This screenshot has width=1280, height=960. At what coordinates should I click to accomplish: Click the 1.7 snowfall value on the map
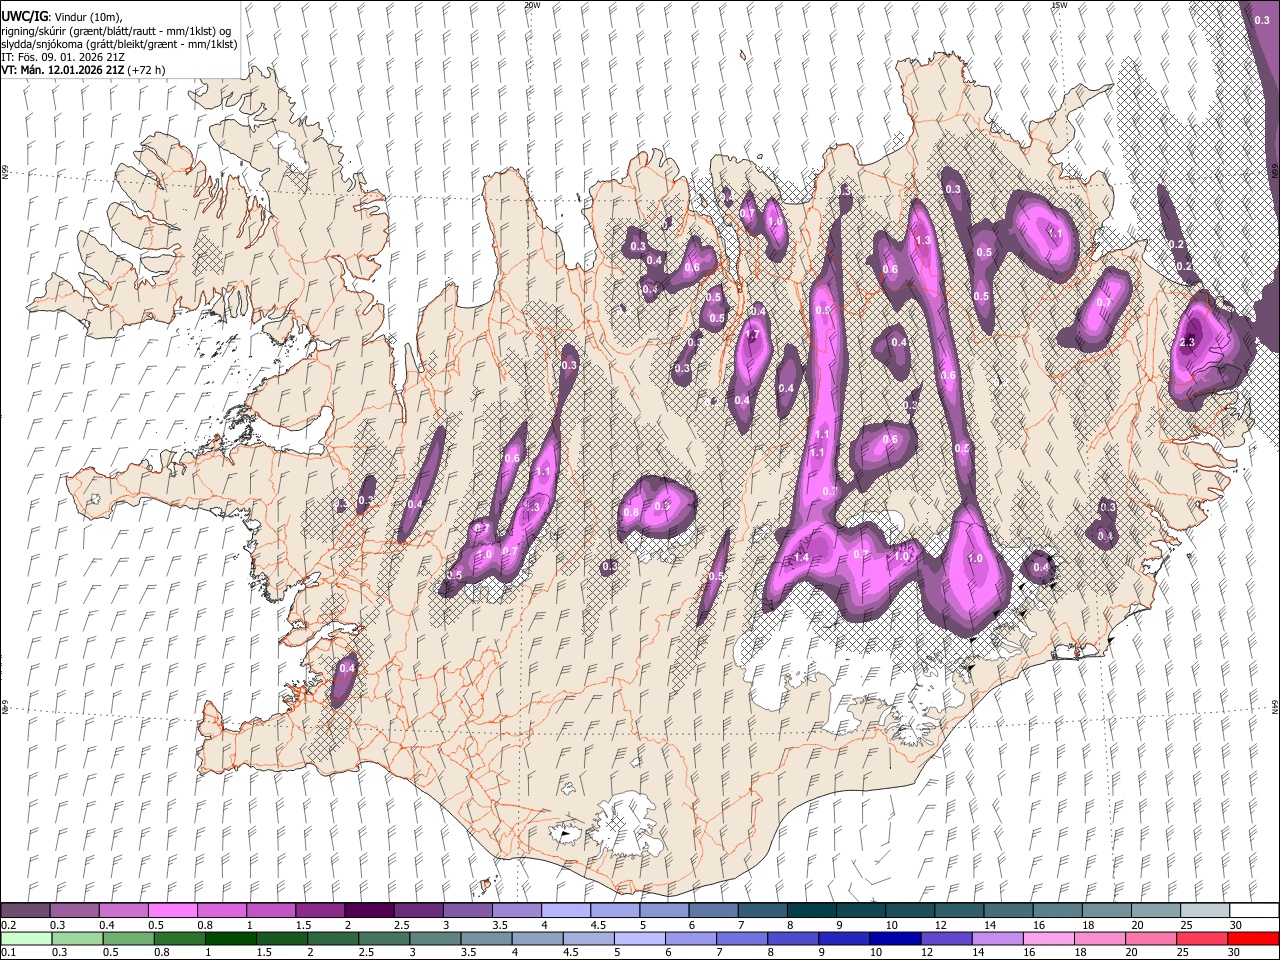coord(752,335)
